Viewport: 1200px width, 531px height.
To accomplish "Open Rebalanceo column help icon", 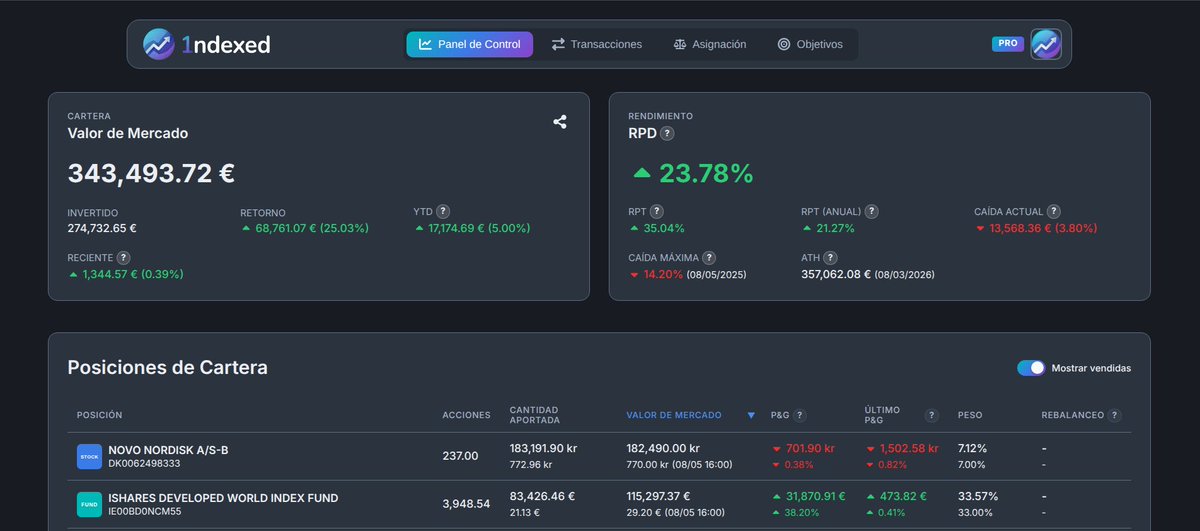I will click(x=1115, y=415).
